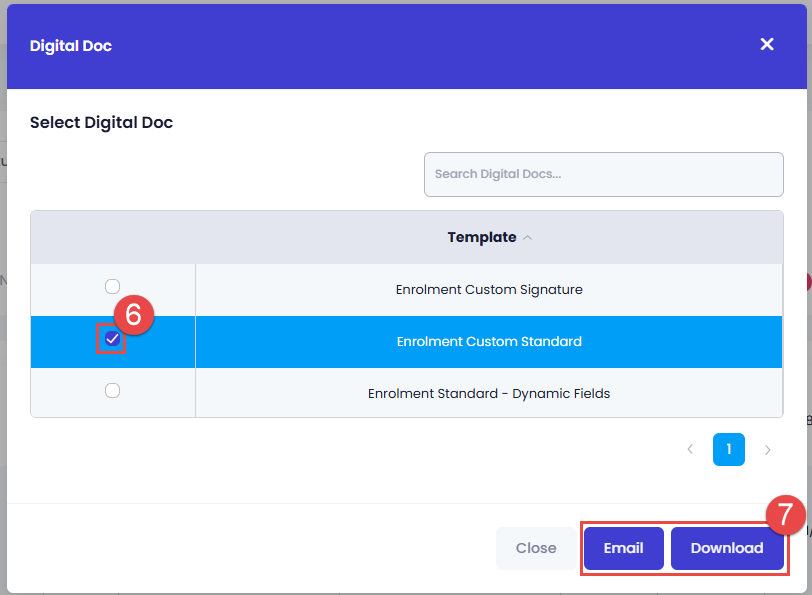812x595 pixels.
Task: Click the highlighted Enrolment Custom Standard name
Action: (489, 342)
